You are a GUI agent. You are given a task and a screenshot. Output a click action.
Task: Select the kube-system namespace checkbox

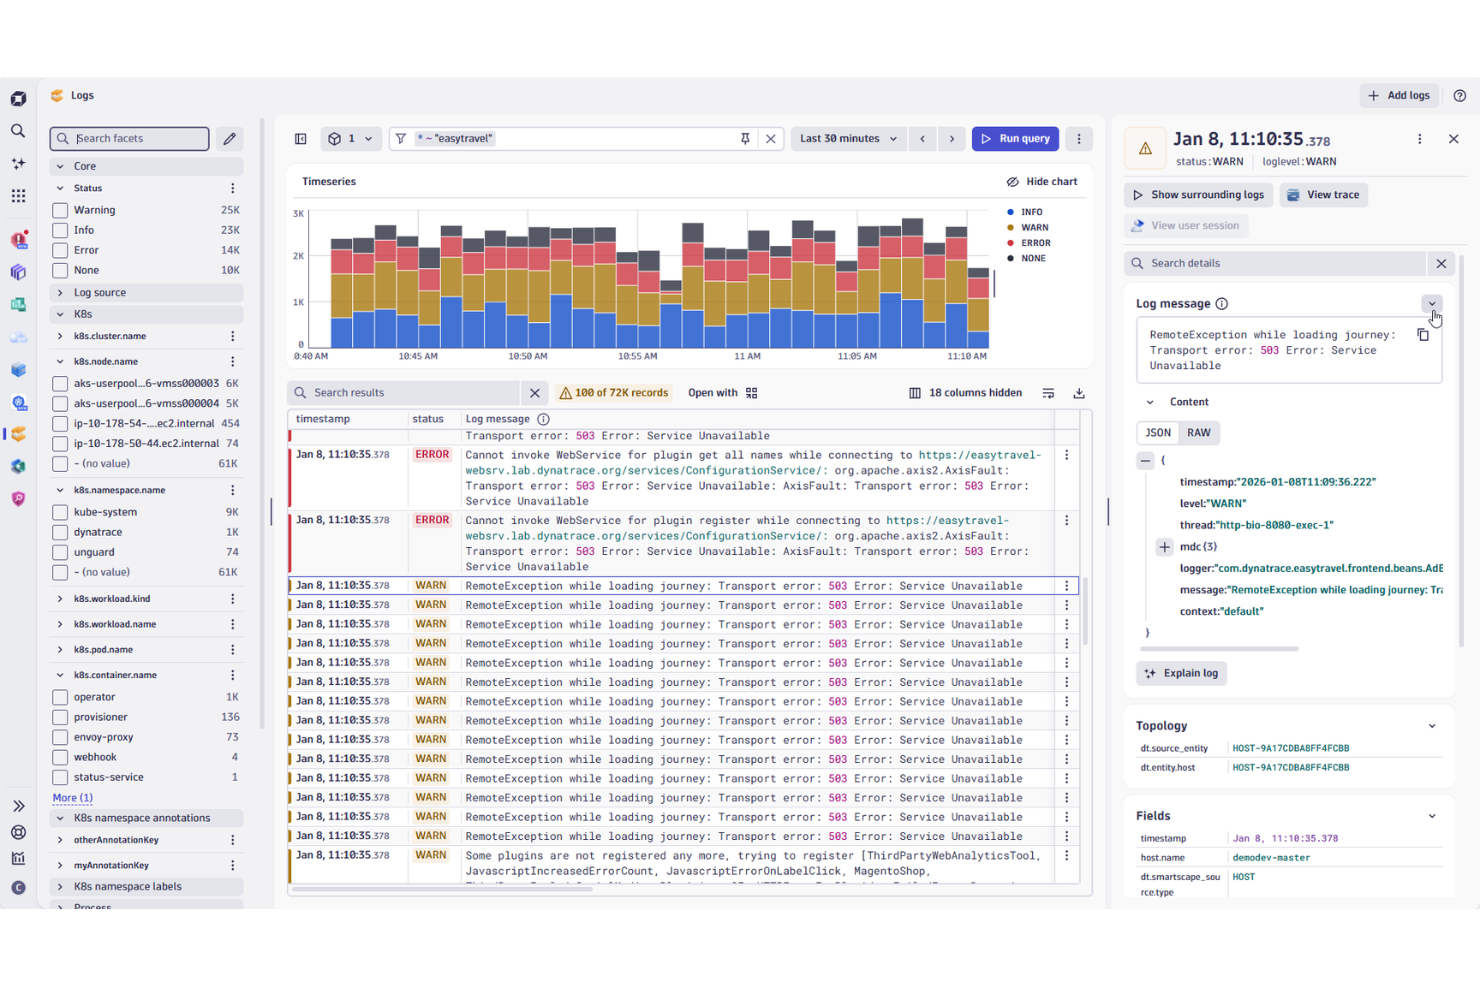(x=60, y=511)
